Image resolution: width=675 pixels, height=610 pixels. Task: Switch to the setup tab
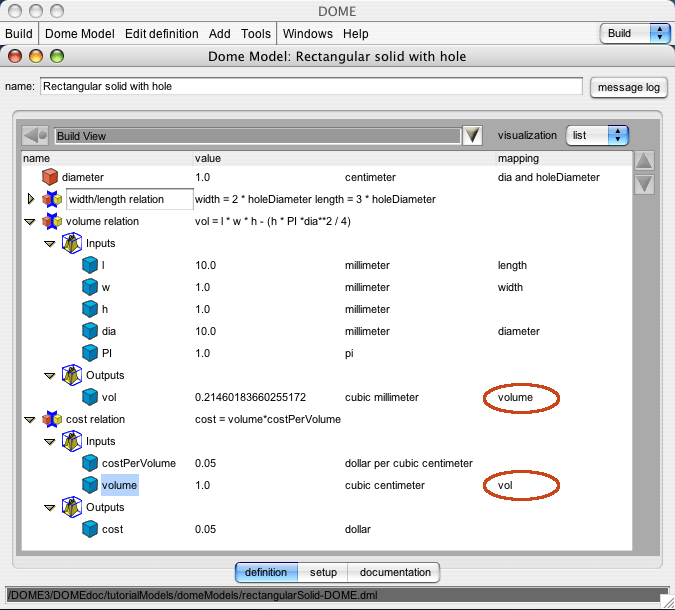(323, 572)
